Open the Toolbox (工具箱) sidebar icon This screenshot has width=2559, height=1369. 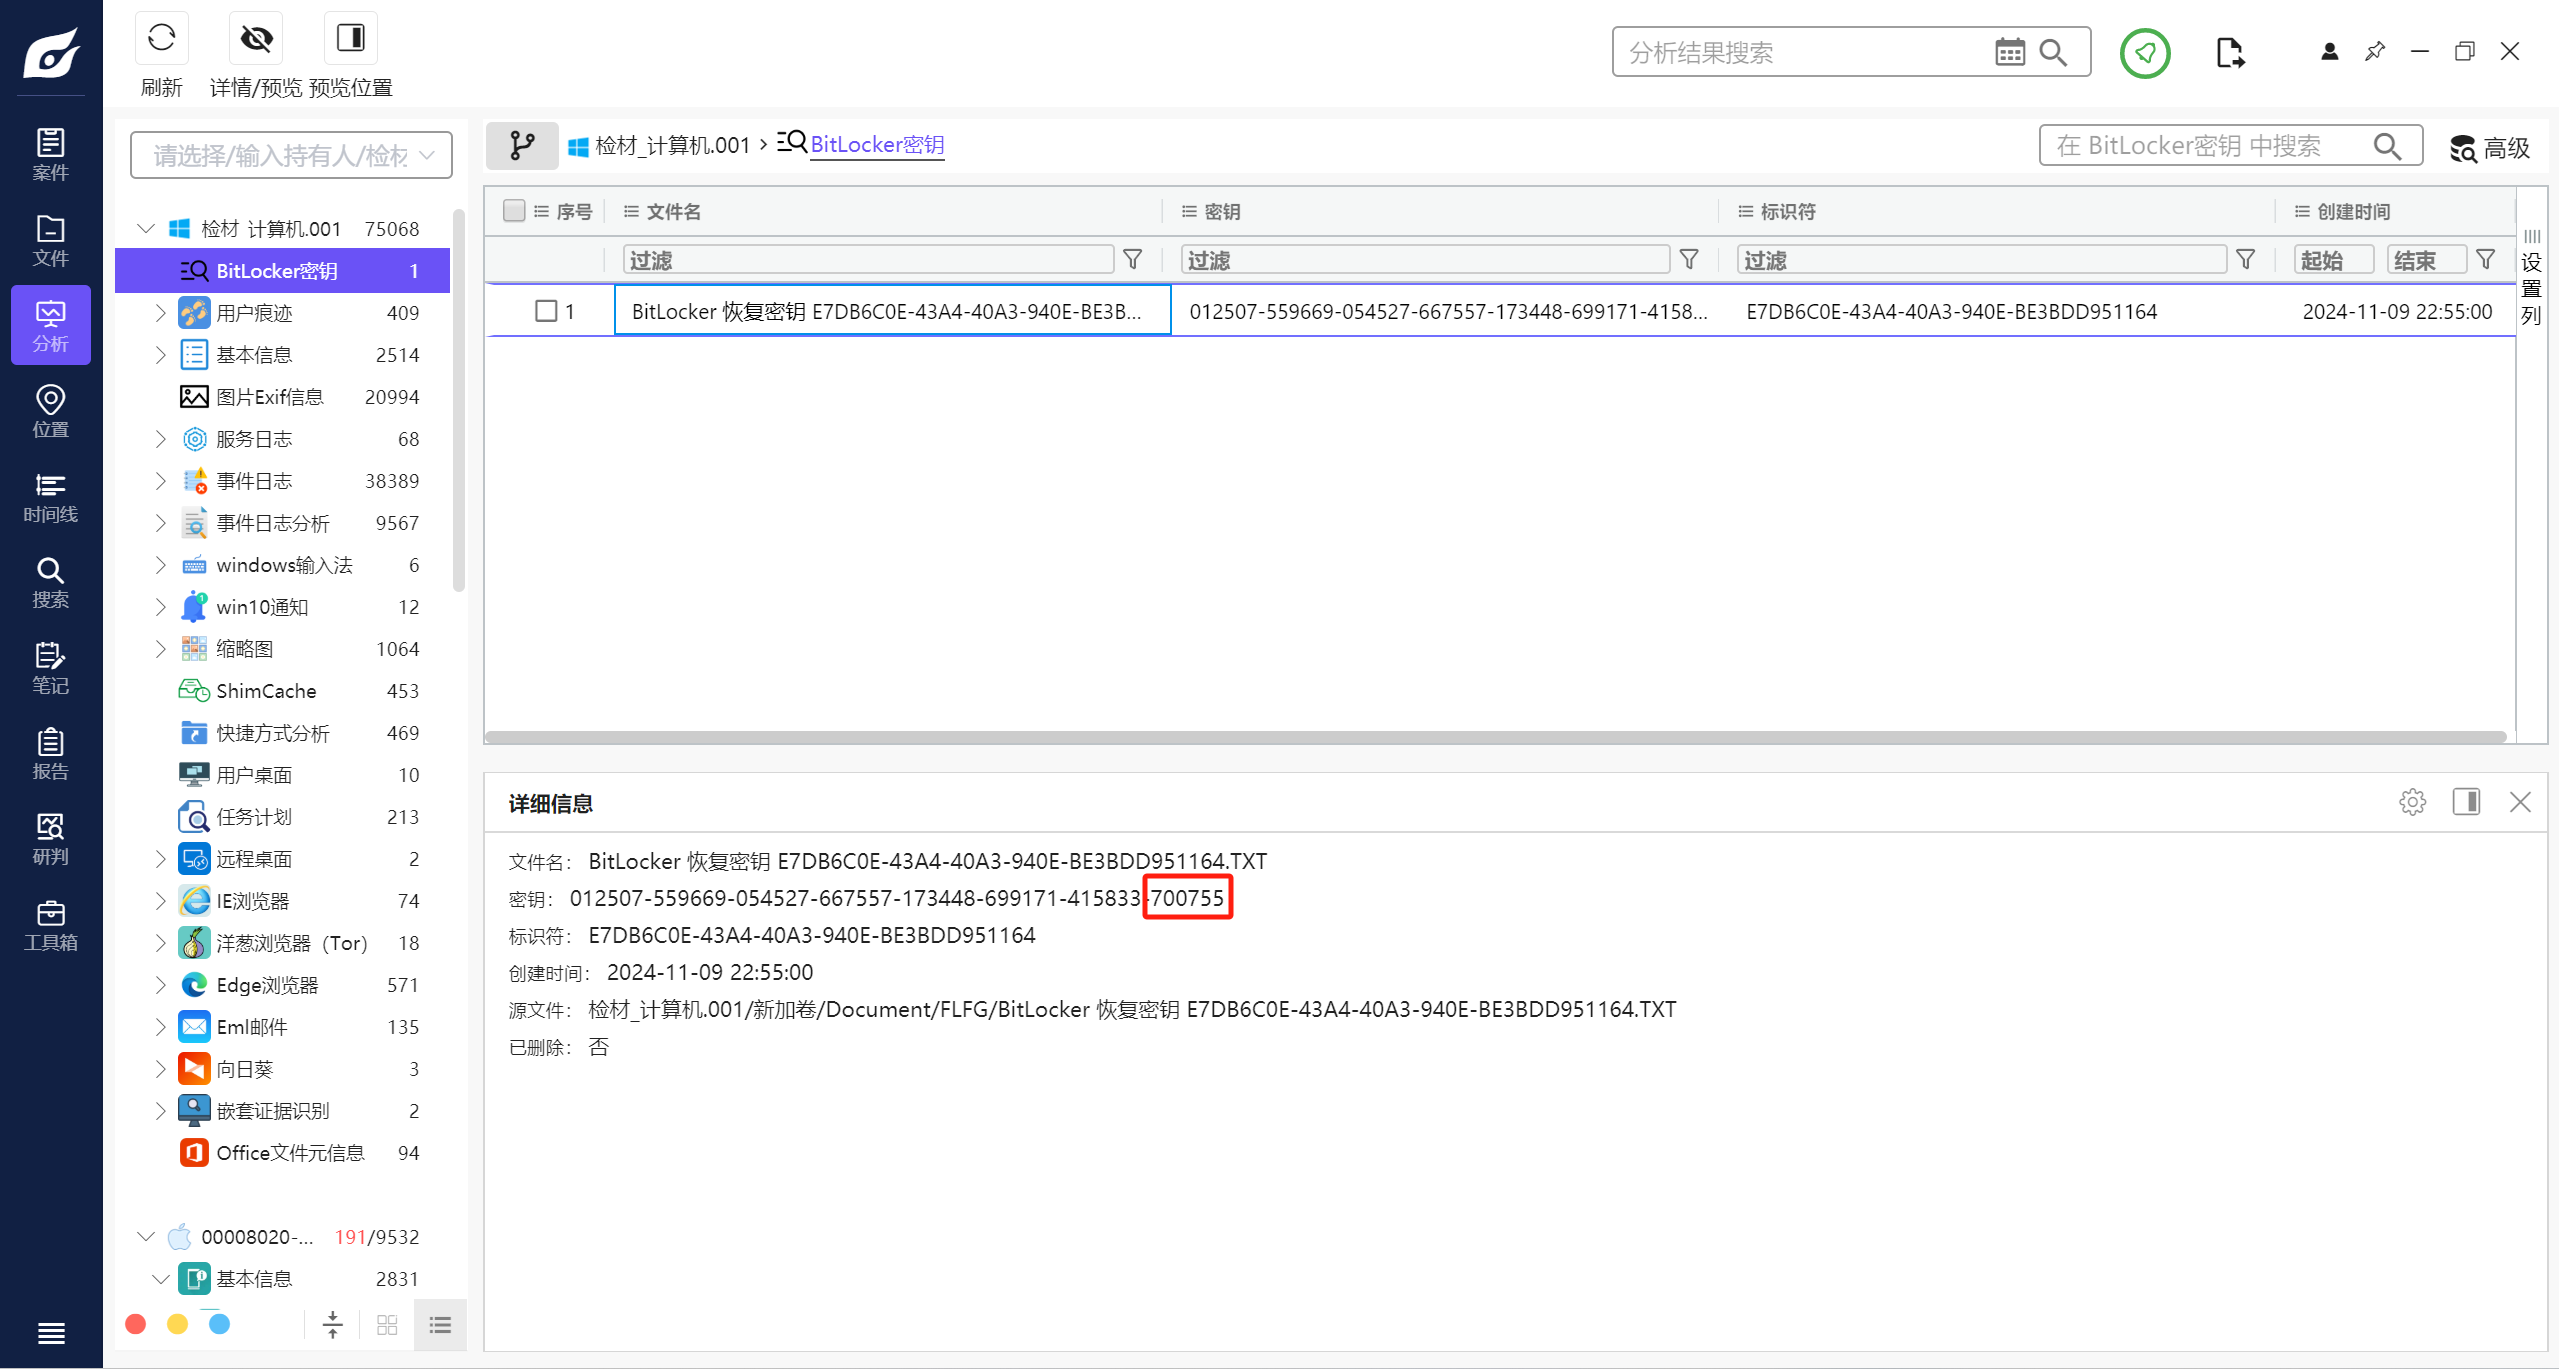(50, 925)
